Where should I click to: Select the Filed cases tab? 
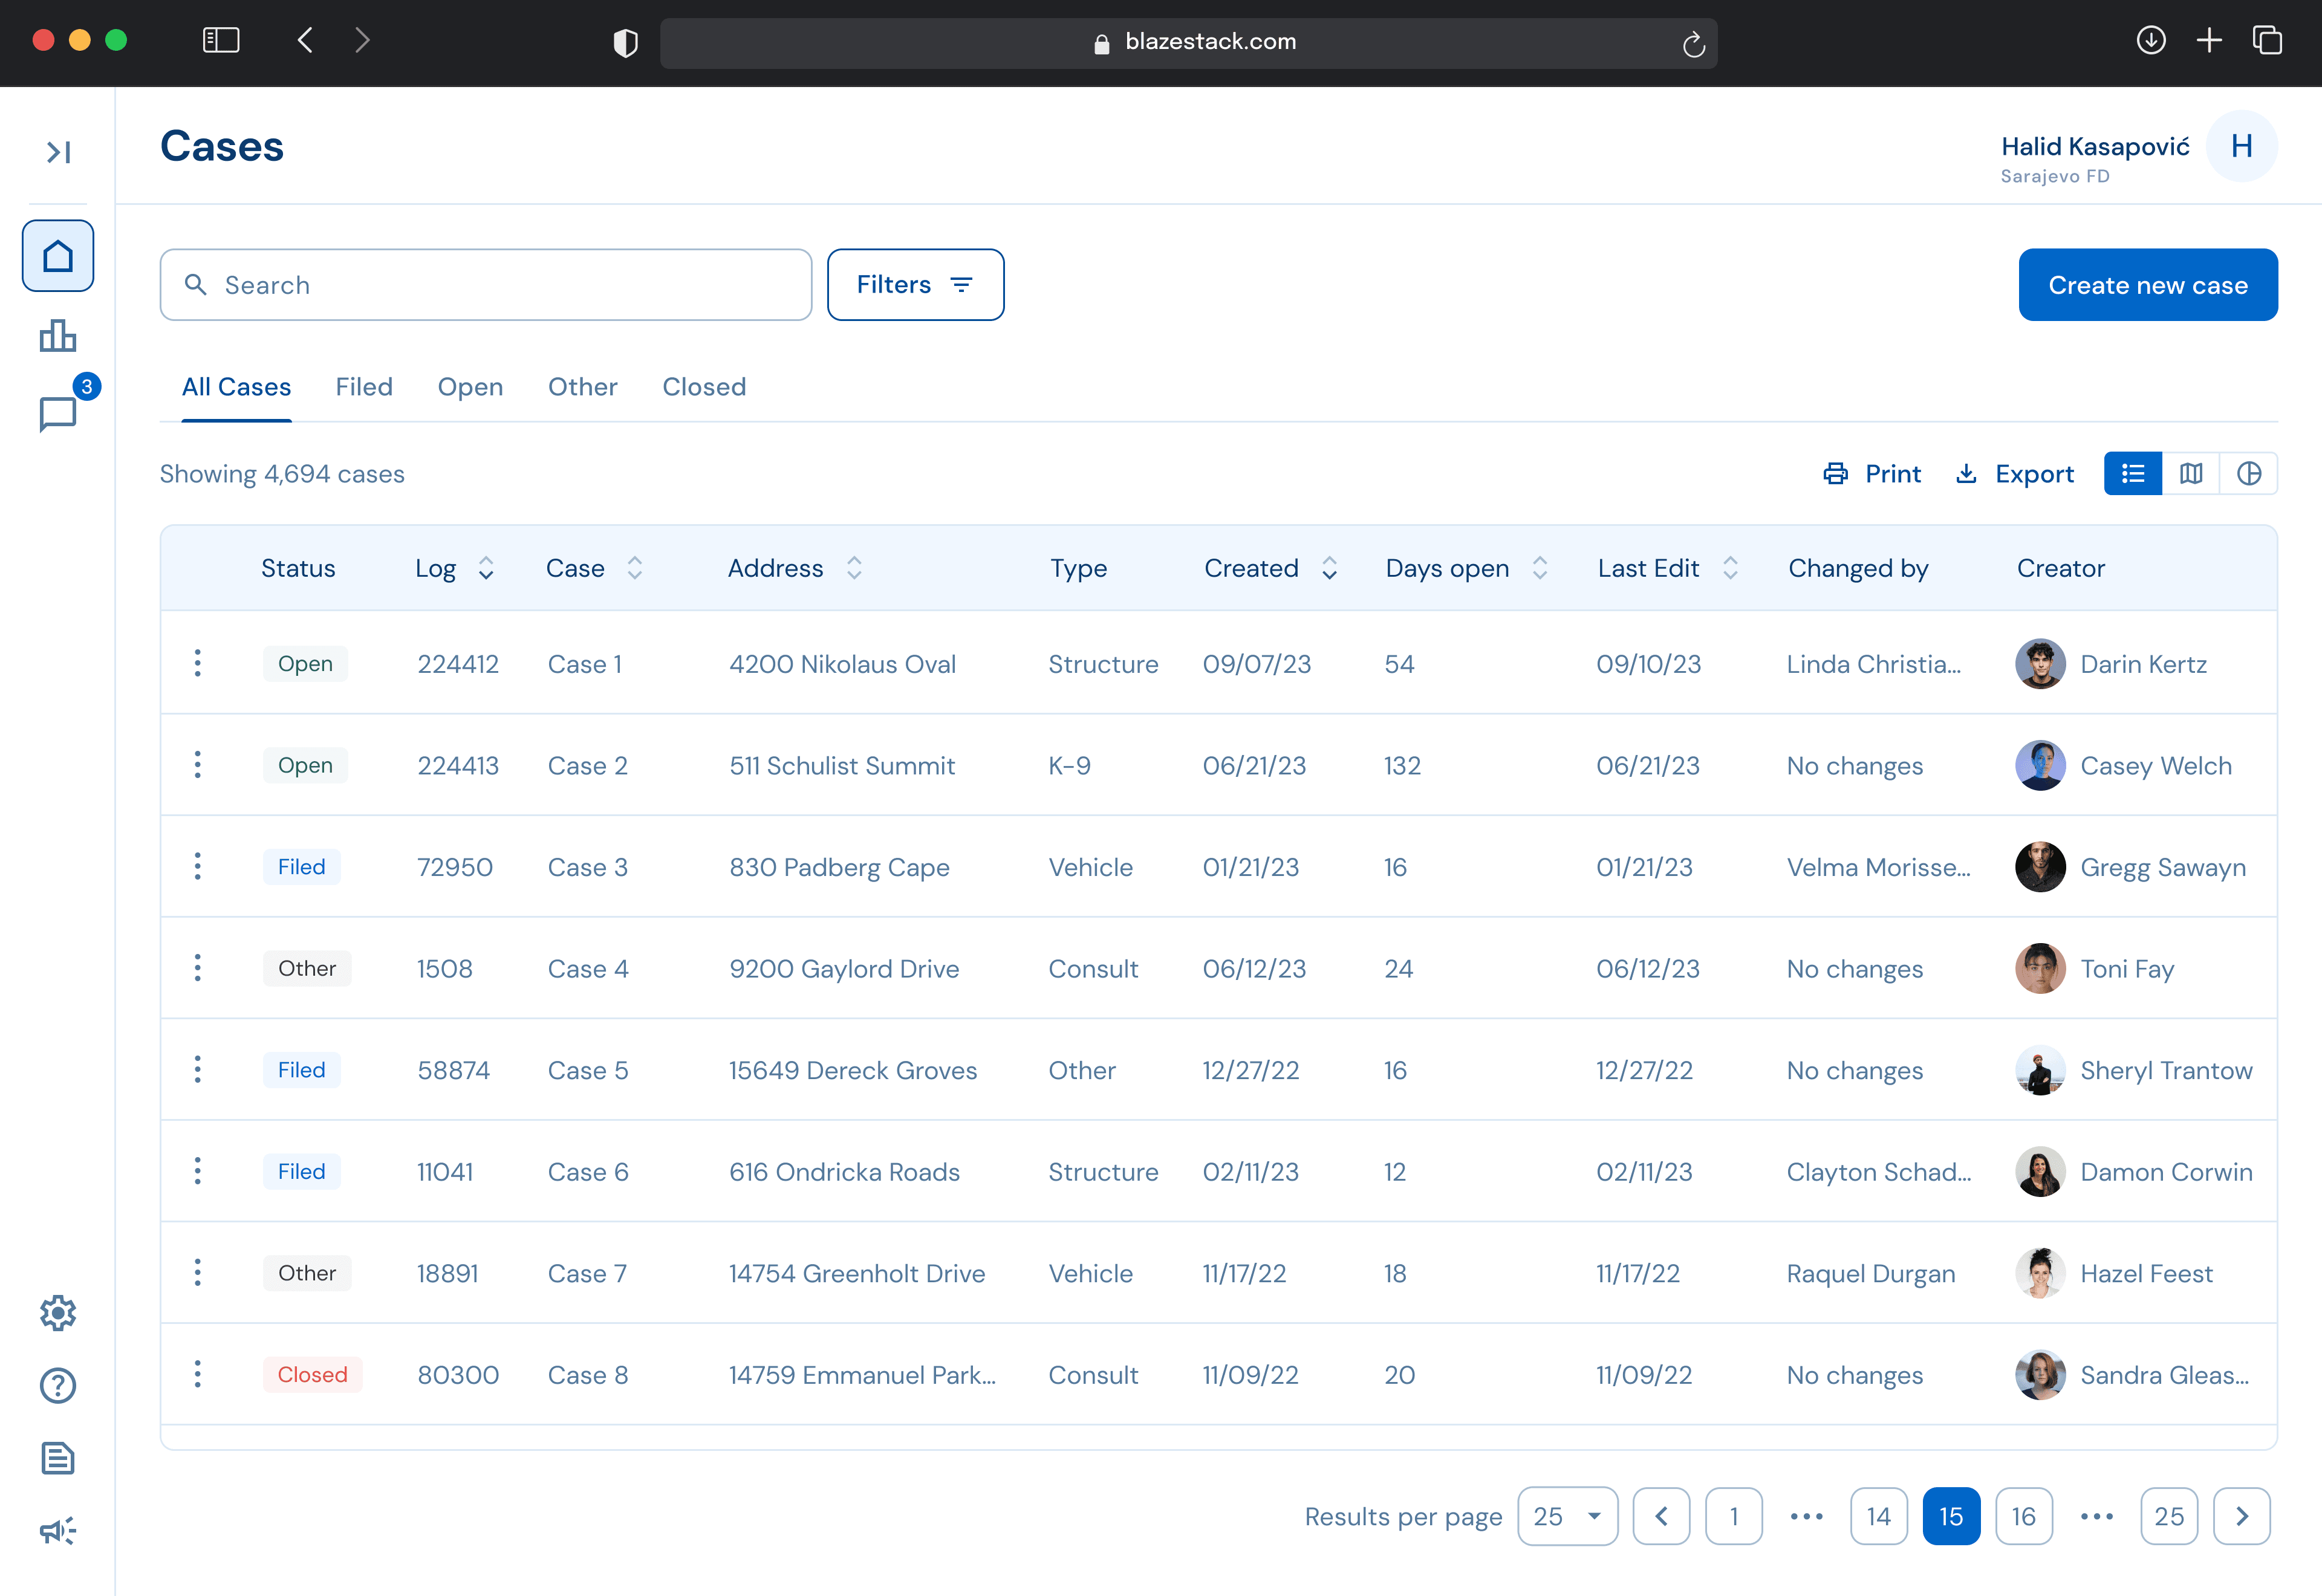364,387
